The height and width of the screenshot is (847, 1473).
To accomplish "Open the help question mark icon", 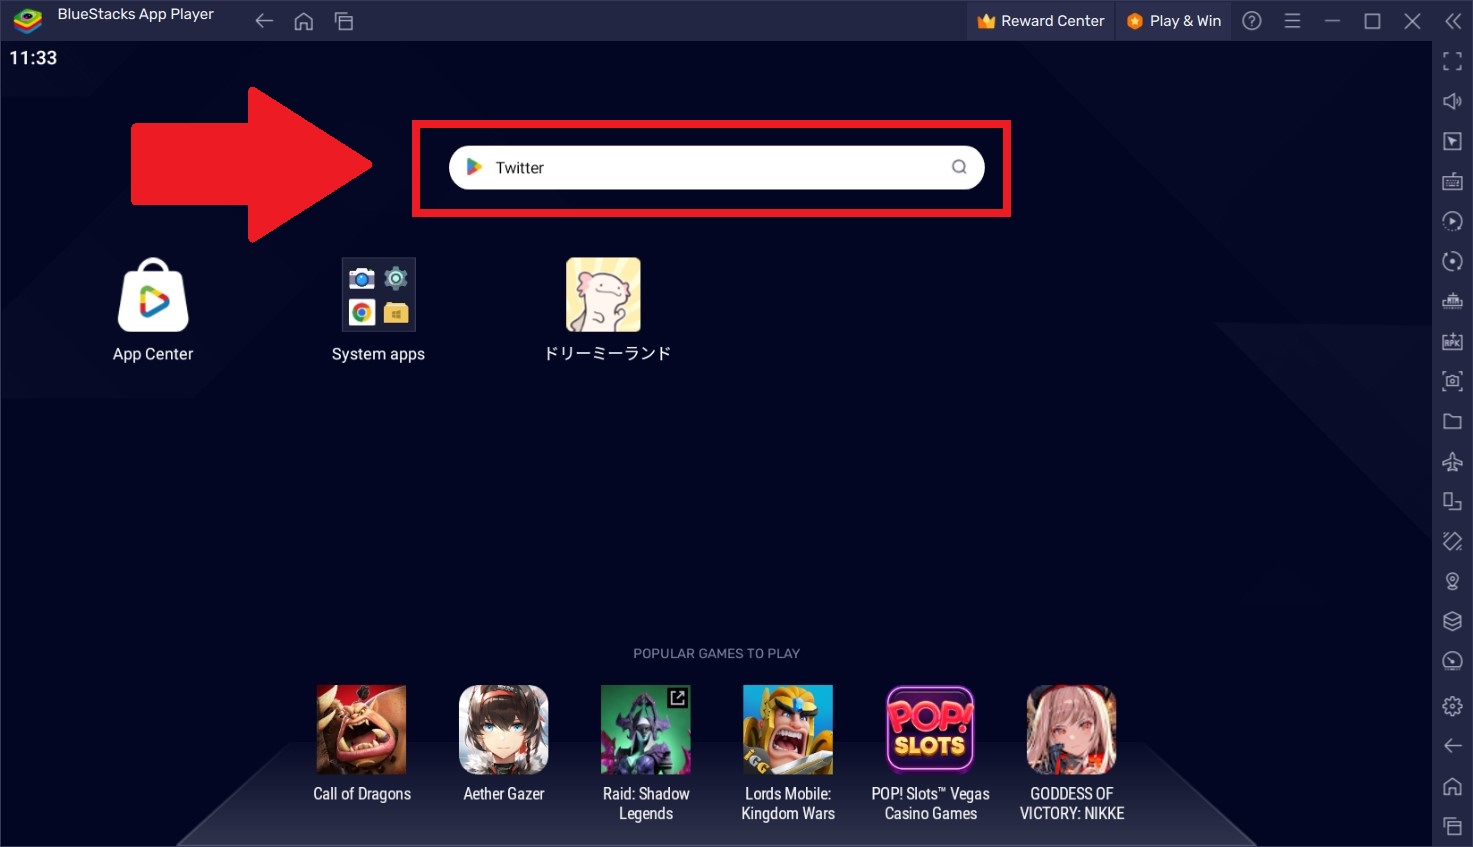I will coord(1252,21).
